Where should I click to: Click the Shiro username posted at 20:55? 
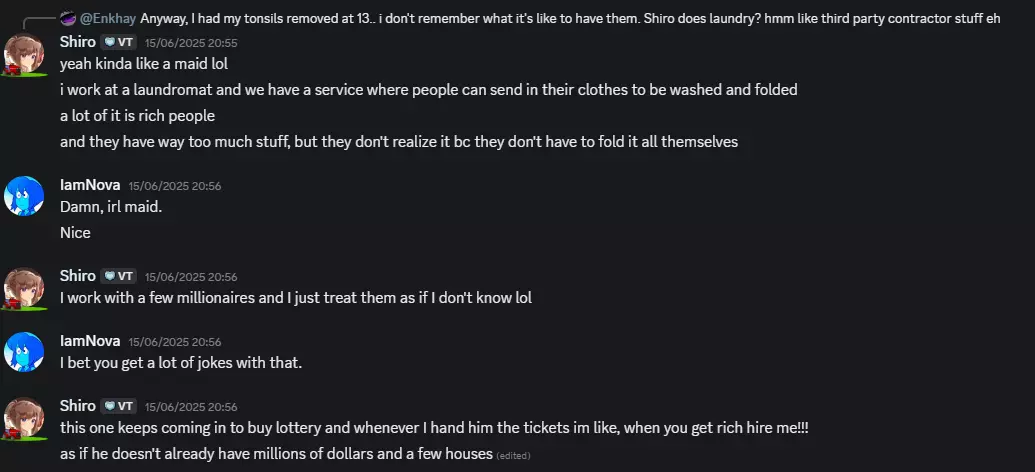78,42
